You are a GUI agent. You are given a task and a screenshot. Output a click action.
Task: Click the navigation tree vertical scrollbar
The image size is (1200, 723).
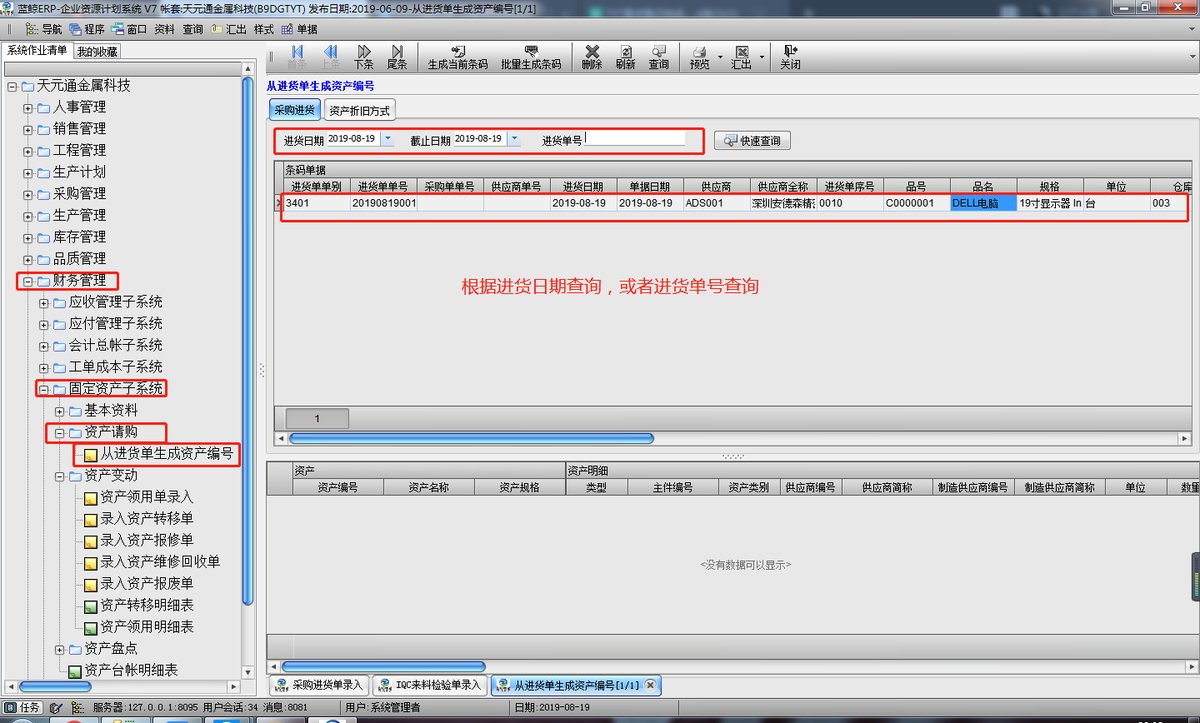249,340
